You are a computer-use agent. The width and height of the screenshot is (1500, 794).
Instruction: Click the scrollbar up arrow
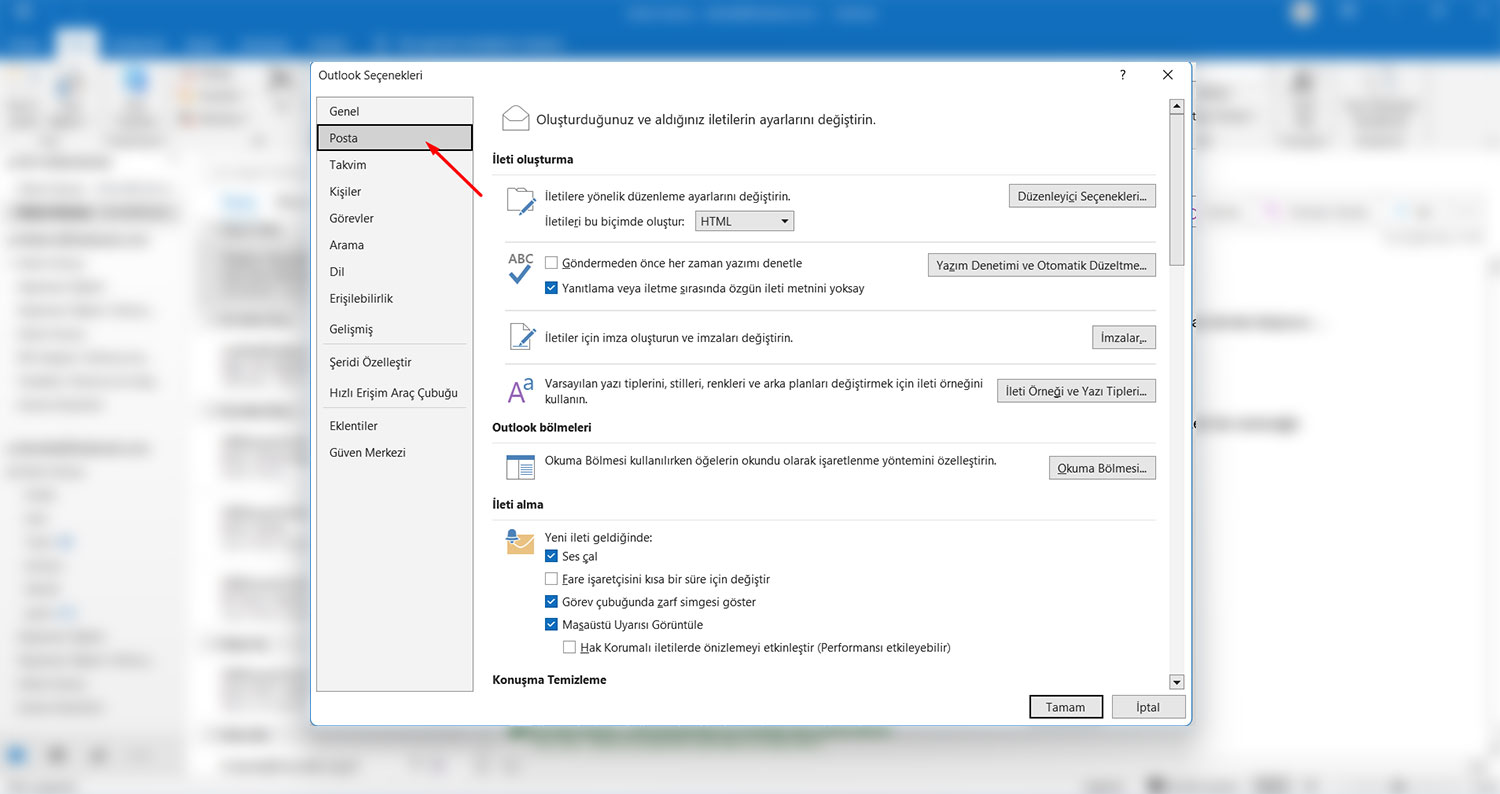tap(1176, 106)
